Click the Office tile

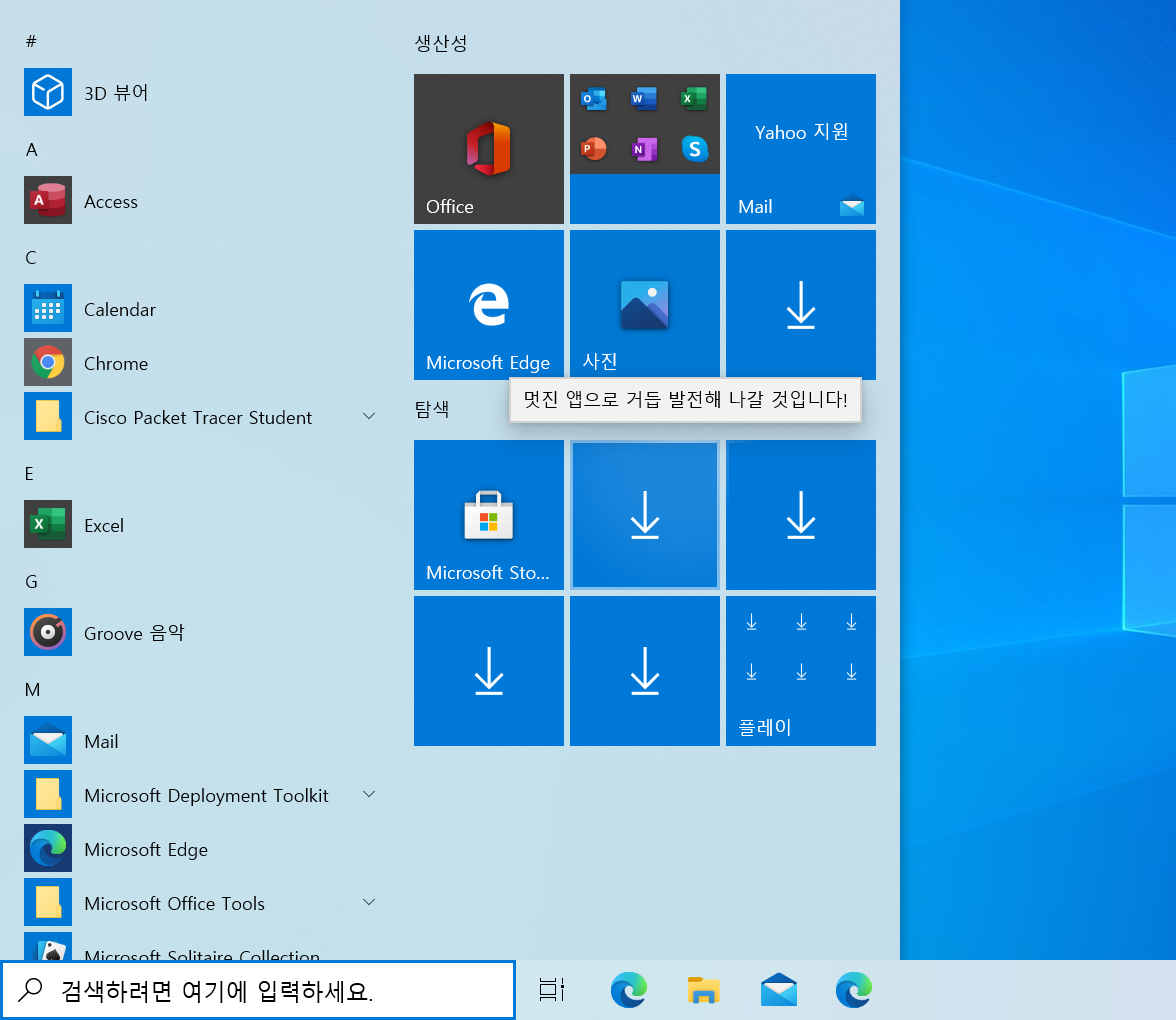pyautogui.click(x=489, y=148)
